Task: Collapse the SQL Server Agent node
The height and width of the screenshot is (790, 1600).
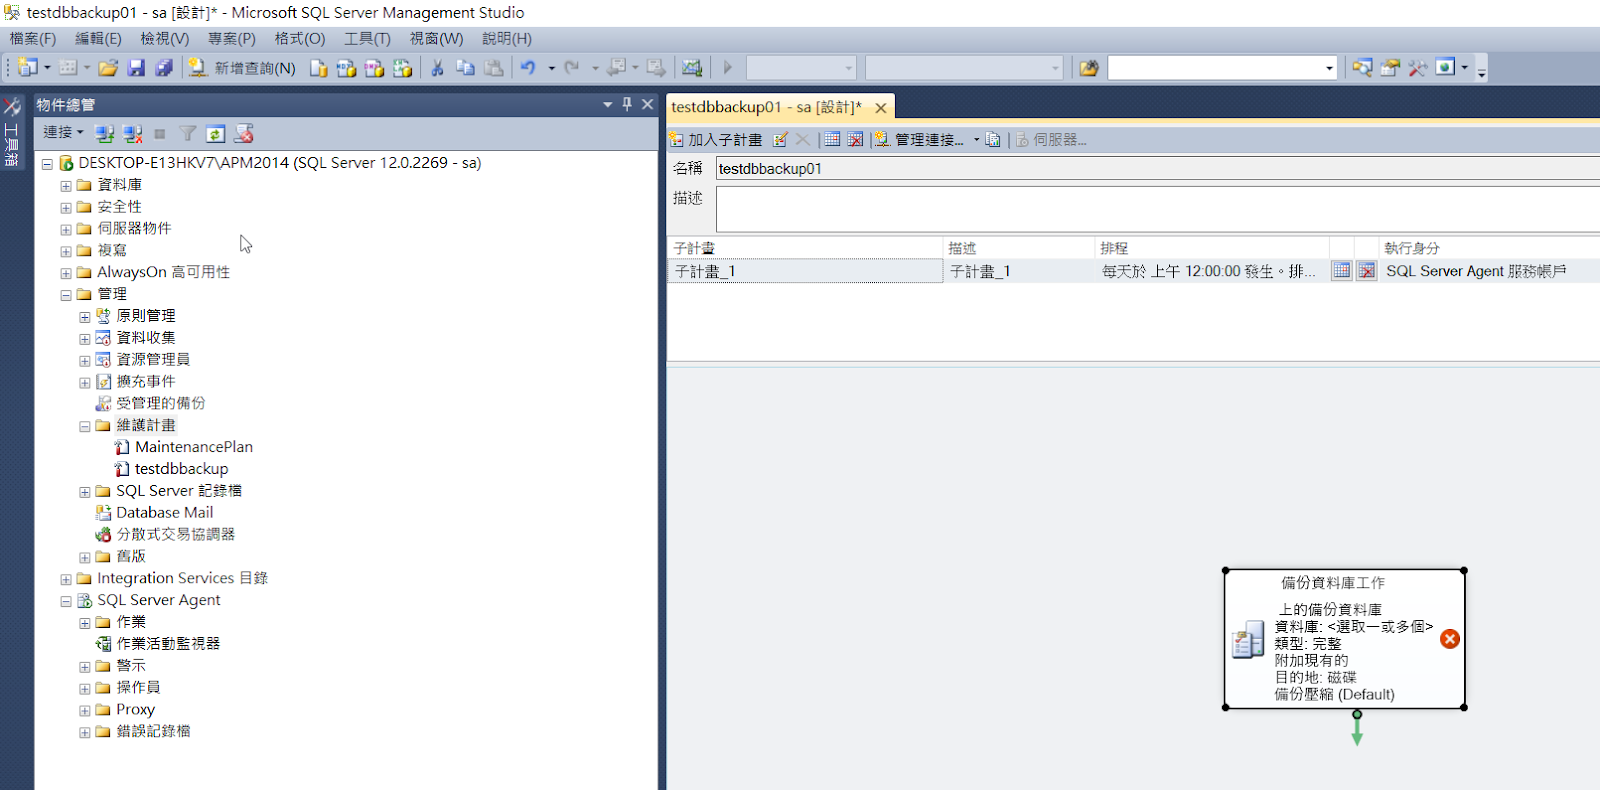Action: point(66,601)
